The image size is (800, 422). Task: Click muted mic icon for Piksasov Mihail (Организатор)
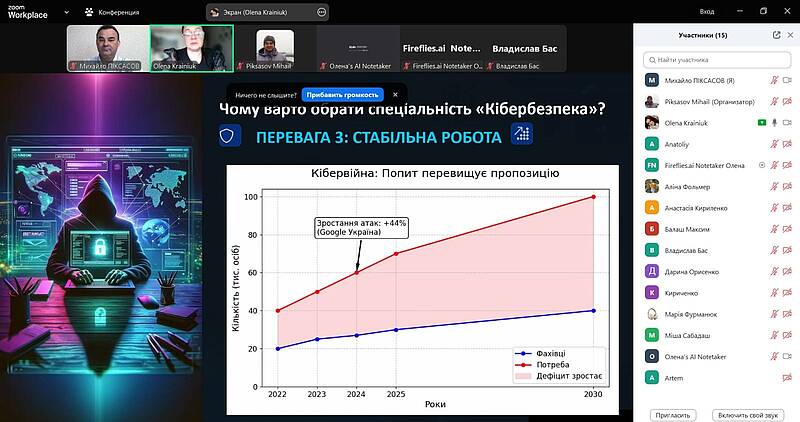coord(774,102)
